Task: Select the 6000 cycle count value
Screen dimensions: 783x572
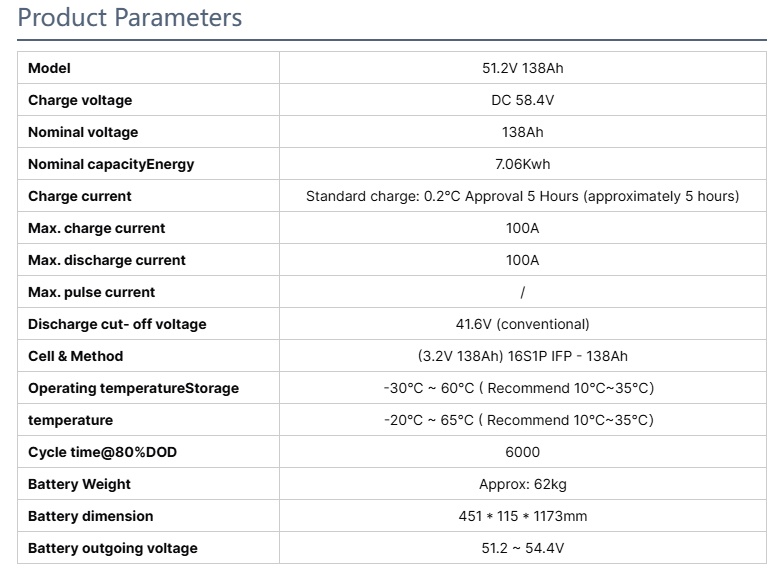Action: [522, 452]
